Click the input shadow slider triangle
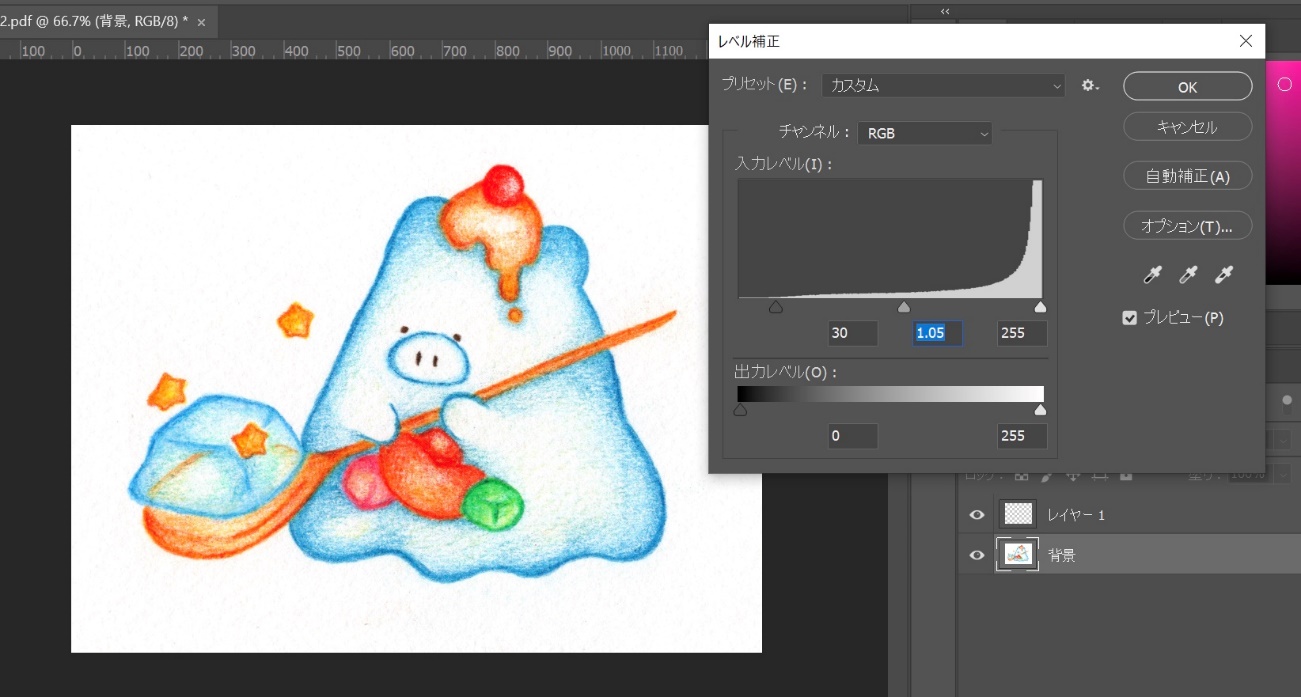Image resolution: width=1301 pixels, height=697 pixels. 775,308
